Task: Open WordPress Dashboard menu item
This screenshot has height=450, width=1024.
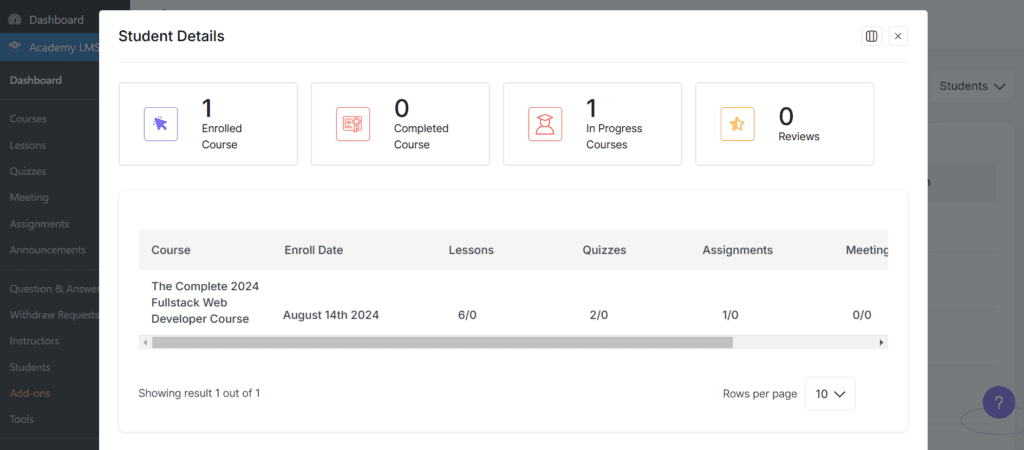Action: [x=50, y=20]
